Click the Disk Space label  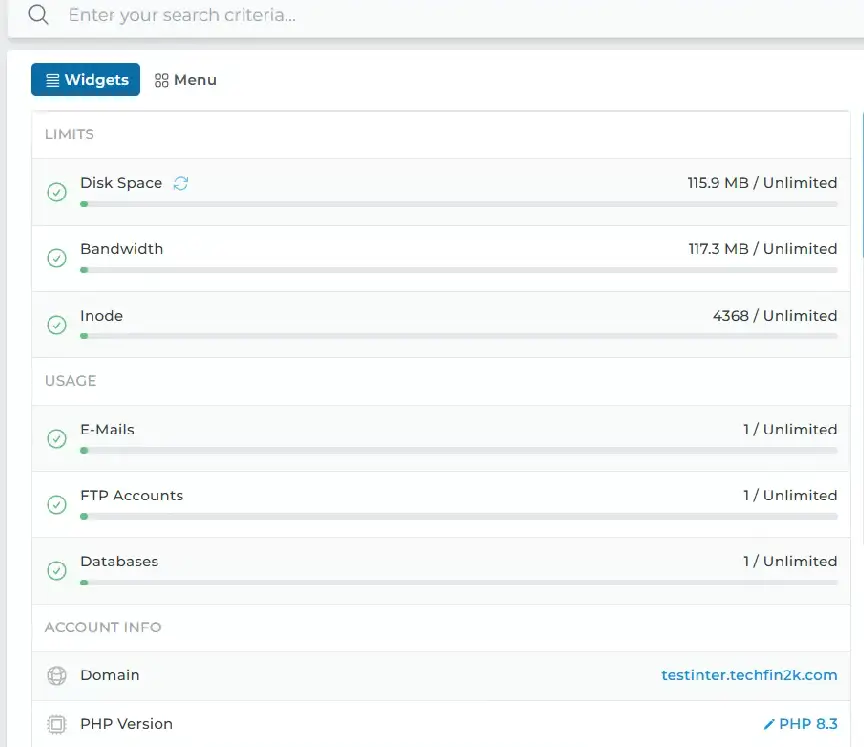coord(121,183)
